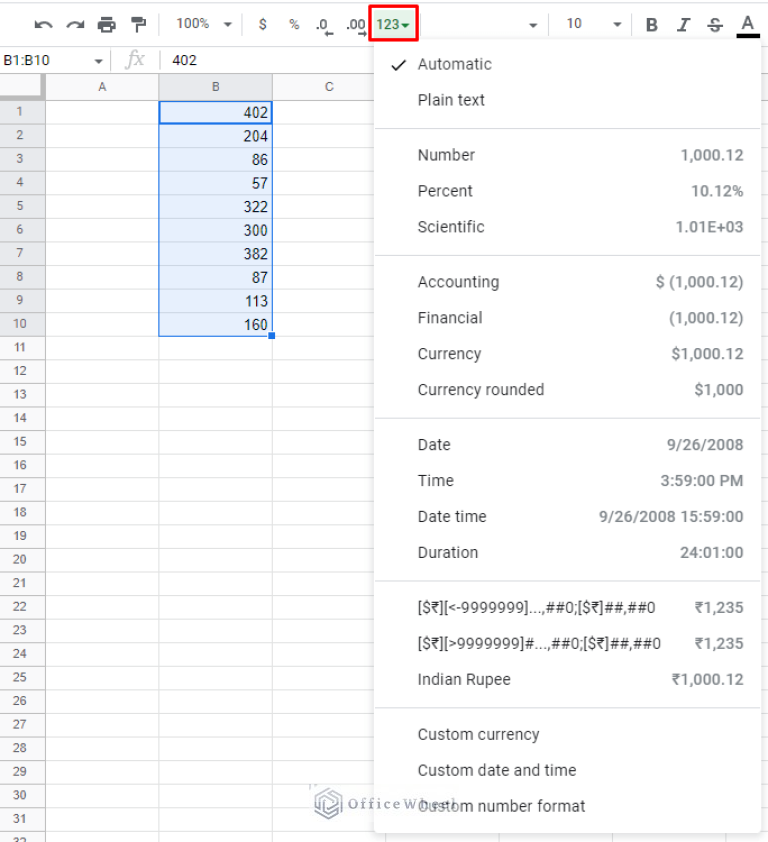Open the text color picker
768x842 pixels.
coord(748,24)
